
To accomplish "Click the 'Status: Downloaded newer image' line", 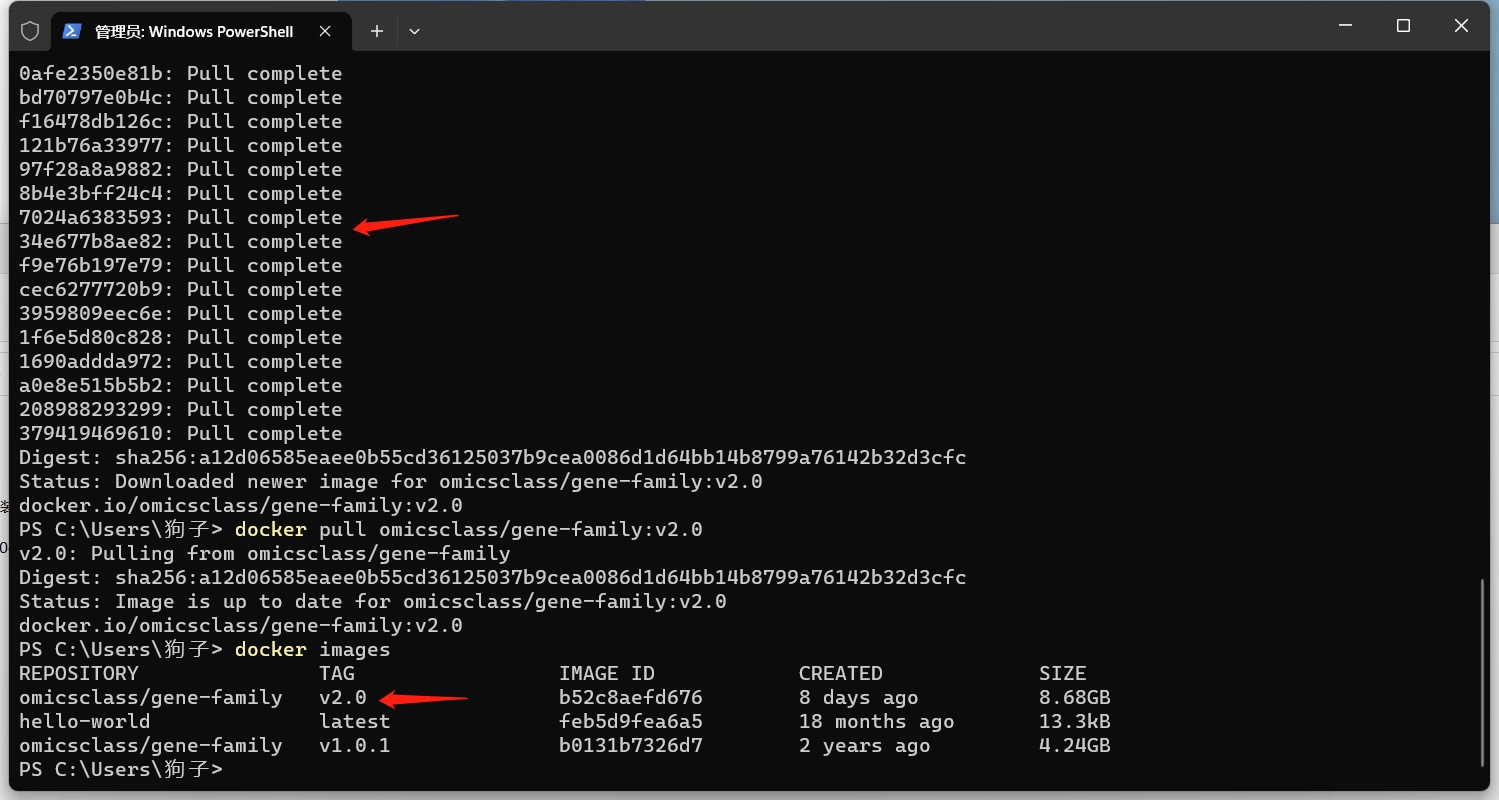I will (x=391, y=482).
